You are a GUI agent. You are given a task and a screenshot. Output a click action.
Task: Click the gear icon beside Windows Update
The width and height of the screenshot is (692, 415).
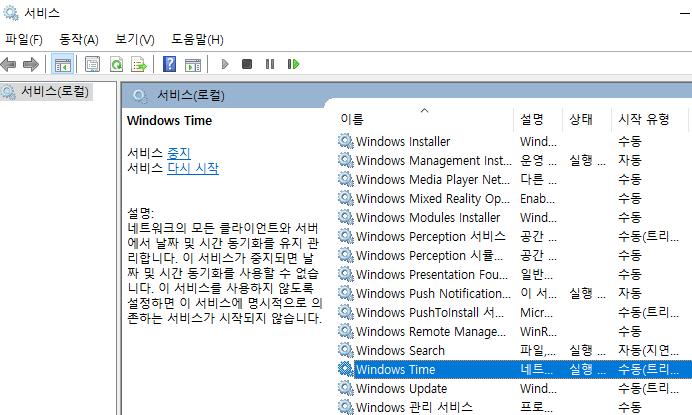pos(346,389)
